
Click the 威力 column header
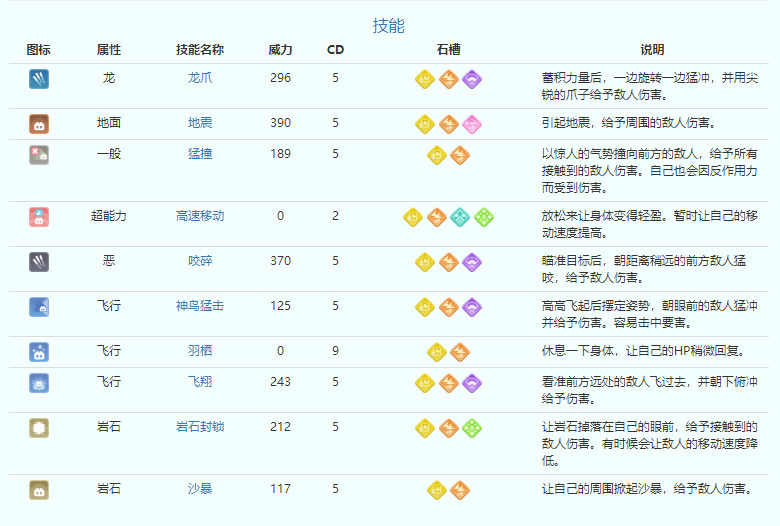[281, 50]
